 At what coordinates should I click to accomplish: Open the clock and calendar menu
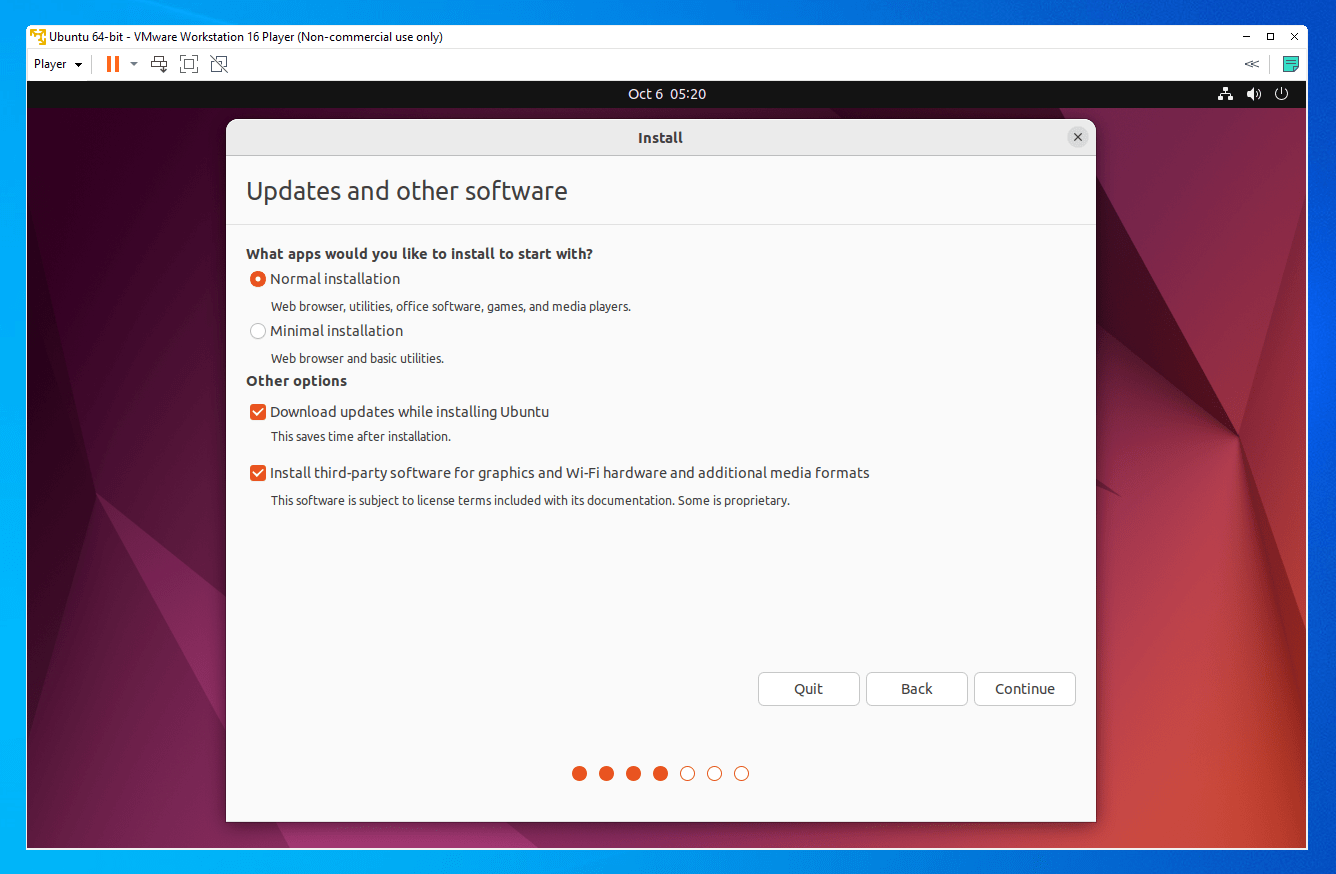667,94
